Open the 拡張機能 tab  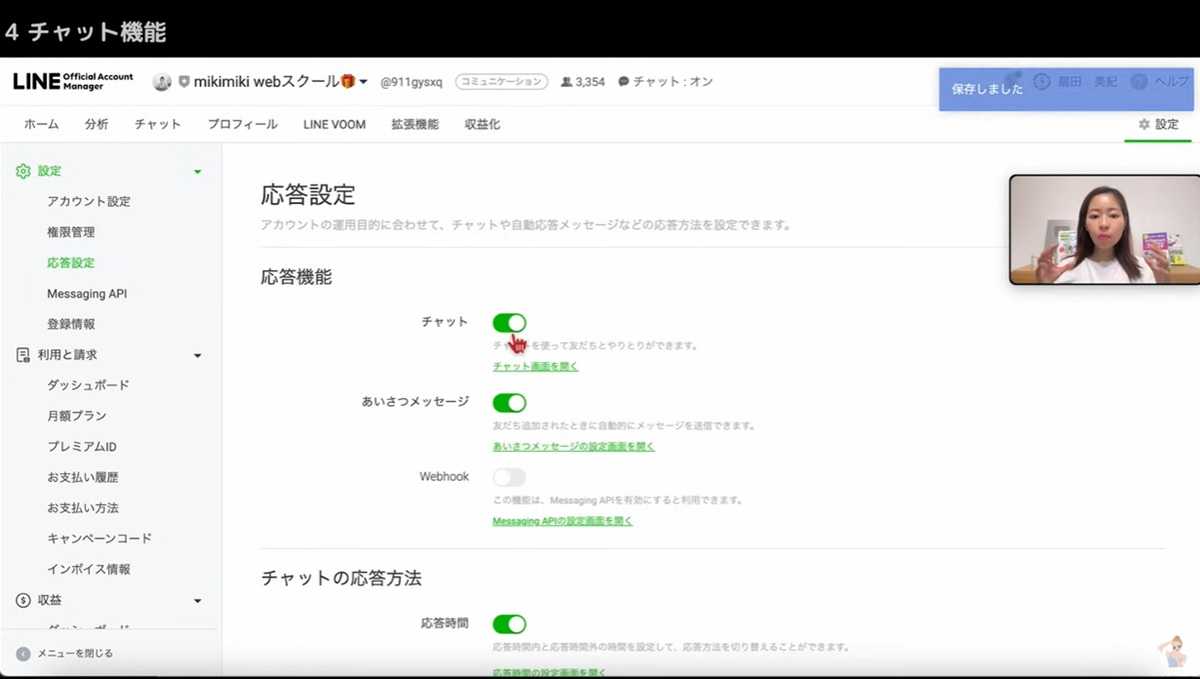pyautogui.click(x=415, y=125)
